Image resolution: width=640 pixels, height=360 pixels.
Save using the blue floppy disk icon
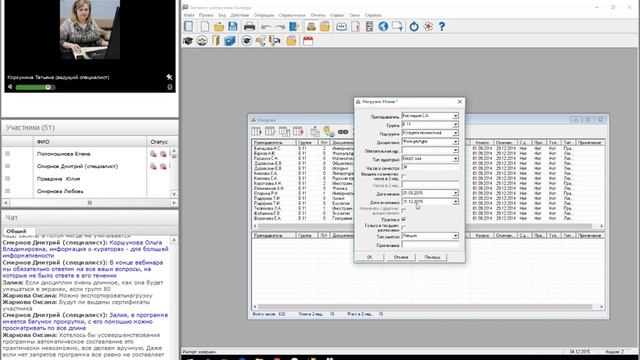point(233,27)
